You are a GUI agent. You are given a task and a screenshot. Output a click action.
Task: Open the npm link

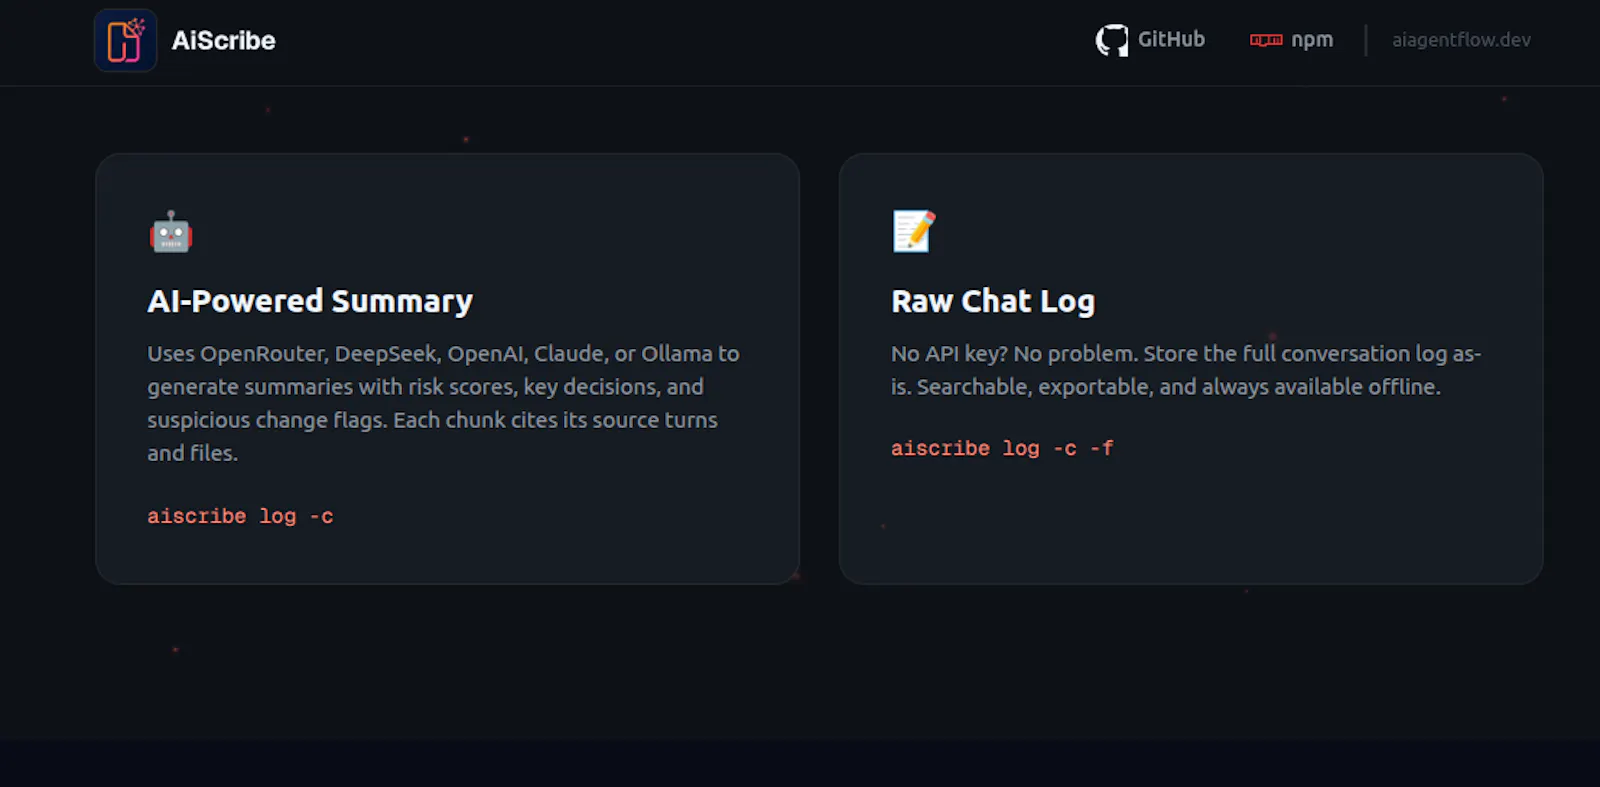click(x=1291, y=40)
